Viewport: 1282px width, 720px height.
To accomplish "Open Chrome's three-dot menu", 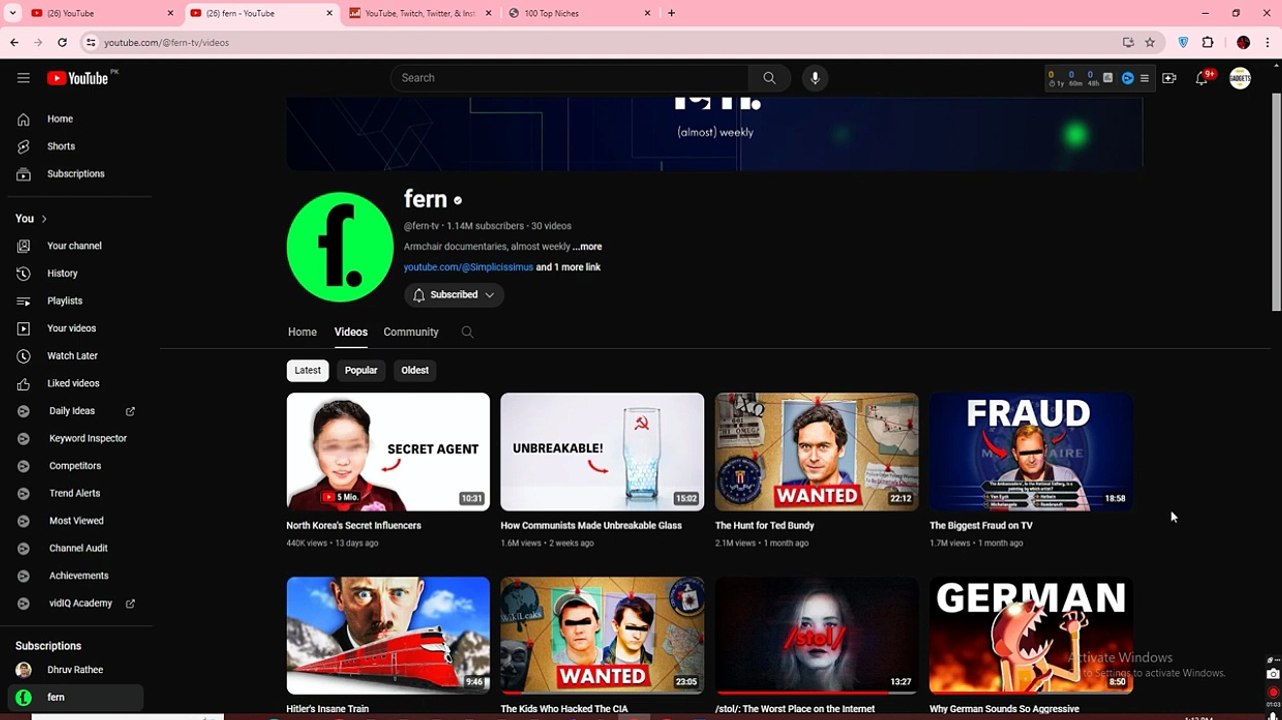I will click(x=1267, y=42).
